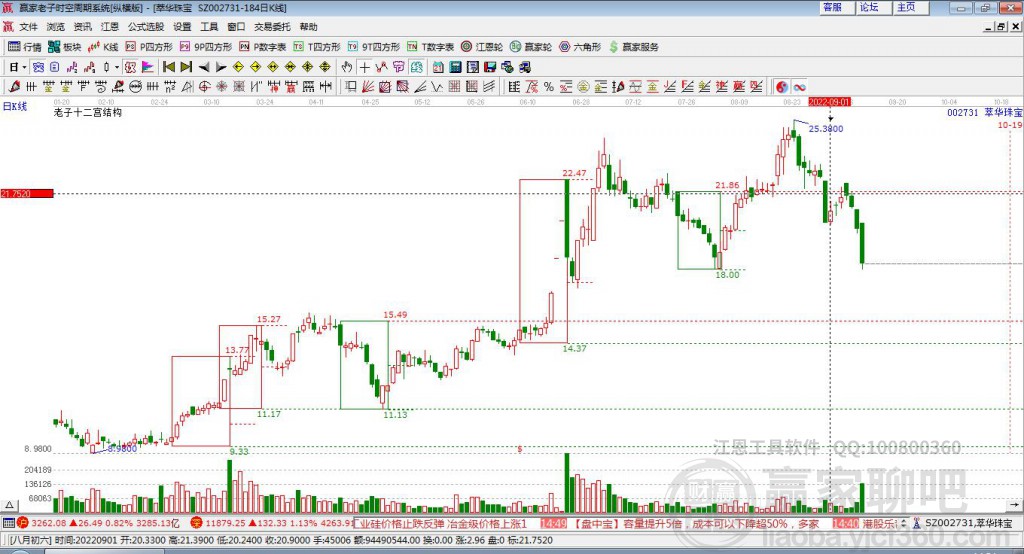This screenshot has width=1024, height=554.
Task: Select the percent line drawing tool
Action: pyautogui.click(x=549, y=86)
